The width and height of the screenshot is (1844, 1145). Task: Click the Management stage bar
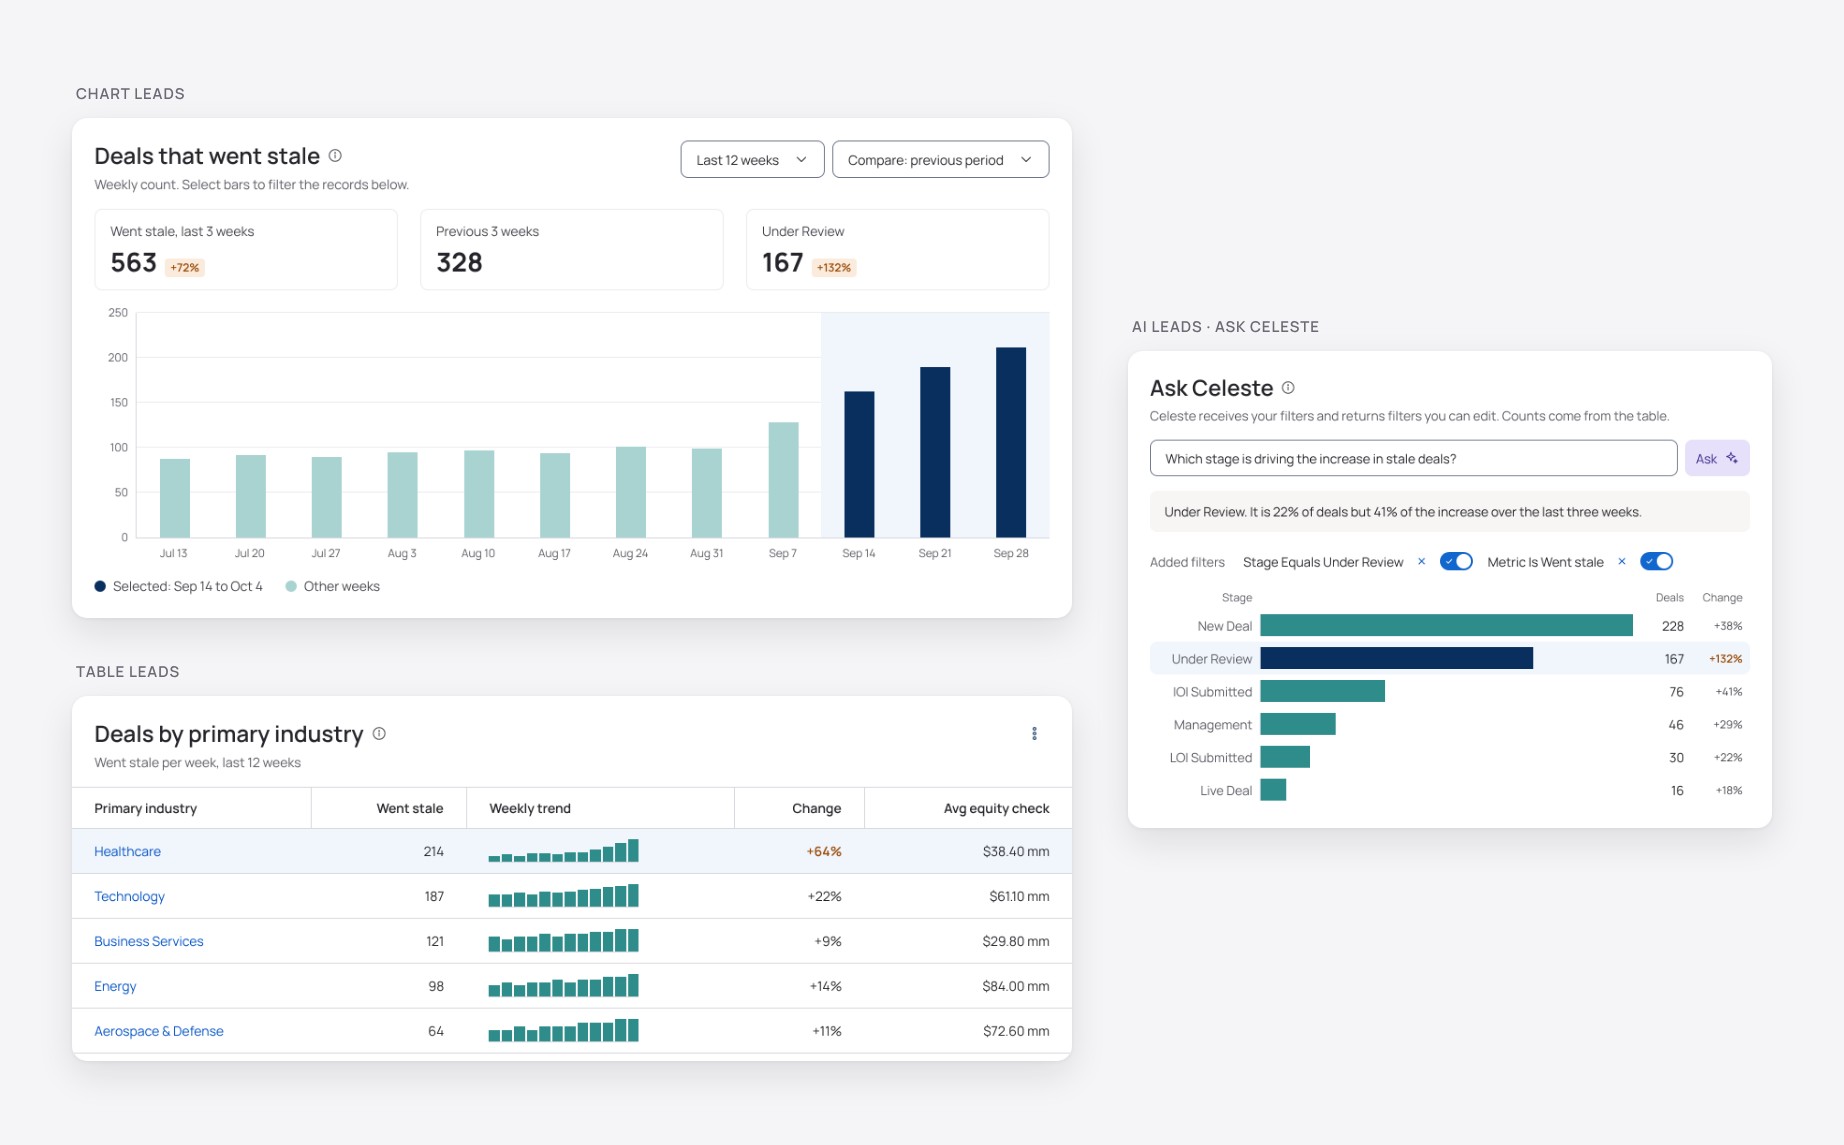click(x=1298, y=725)
